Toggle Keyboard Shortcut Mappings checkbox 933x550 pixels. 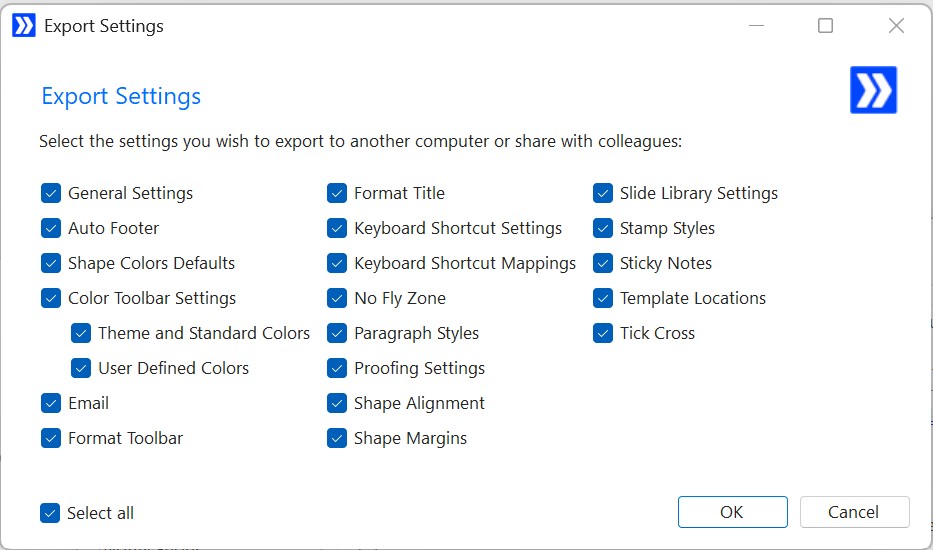(337, 263)
